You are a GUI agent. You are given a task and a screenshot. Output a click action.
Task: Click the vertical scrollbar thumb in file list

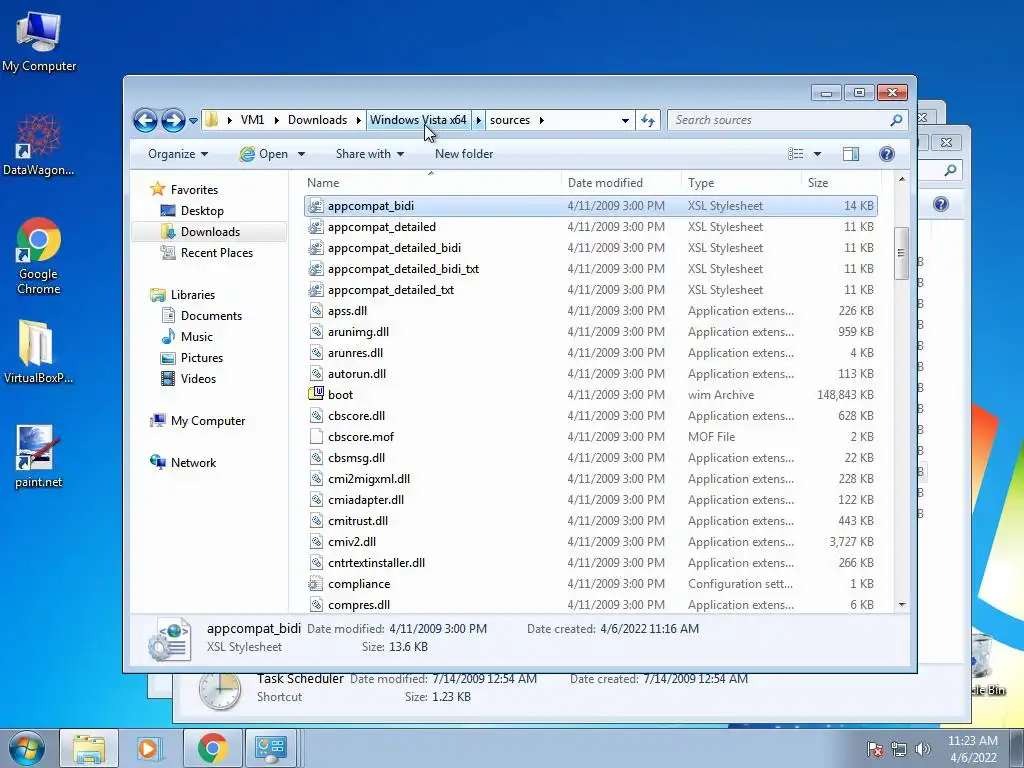(x=901, y=253)
